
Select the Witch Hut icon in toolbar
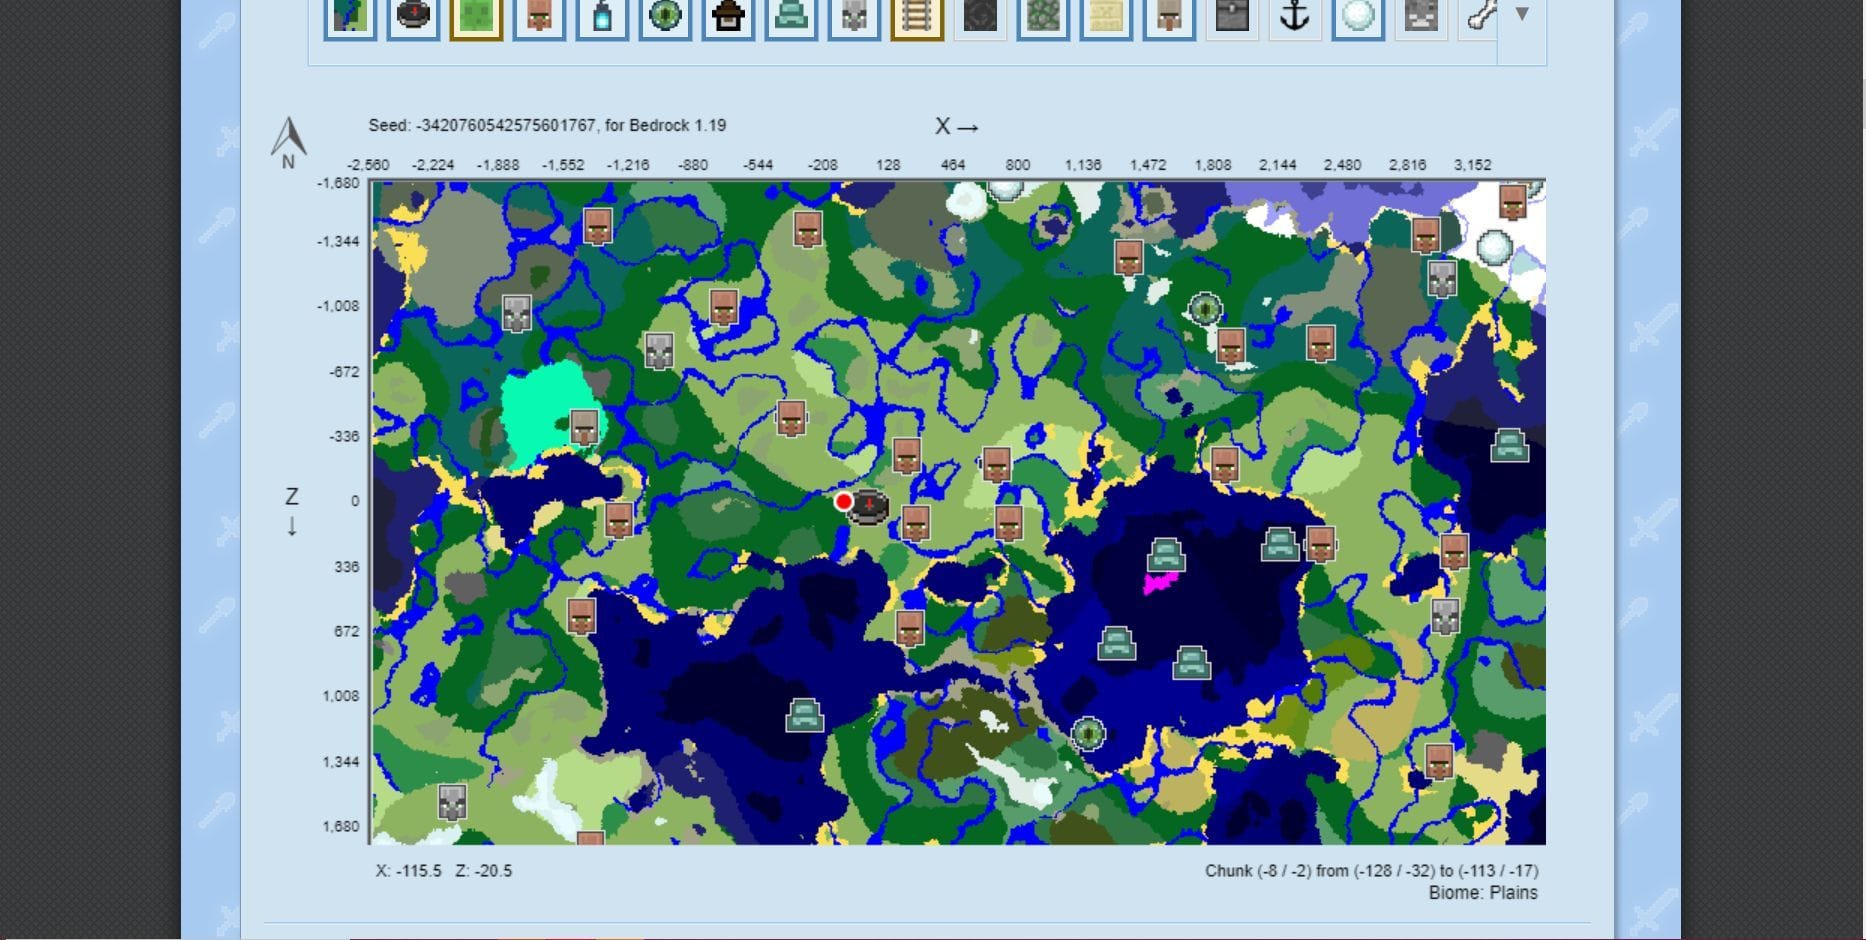(x=728, y=17)
